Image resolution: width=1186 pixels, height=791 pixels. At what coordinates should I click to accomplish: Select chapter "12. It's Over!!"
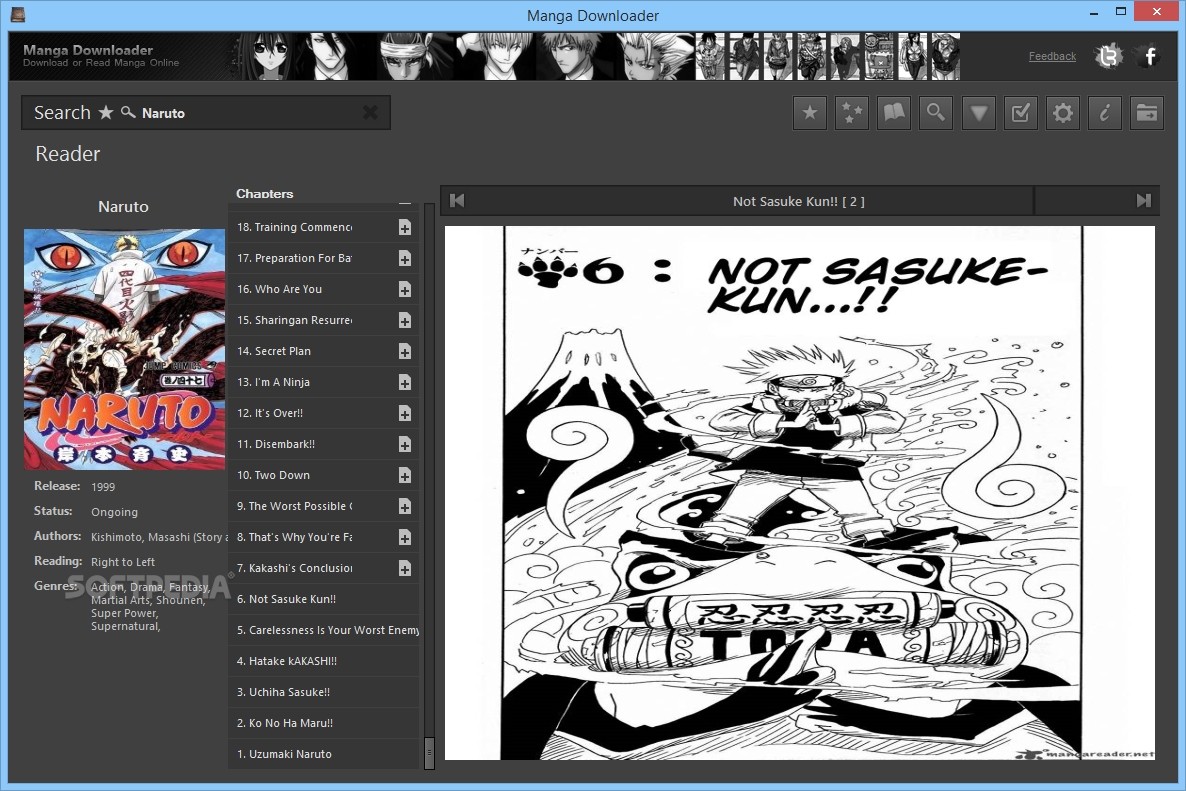[x=324, y=413]
